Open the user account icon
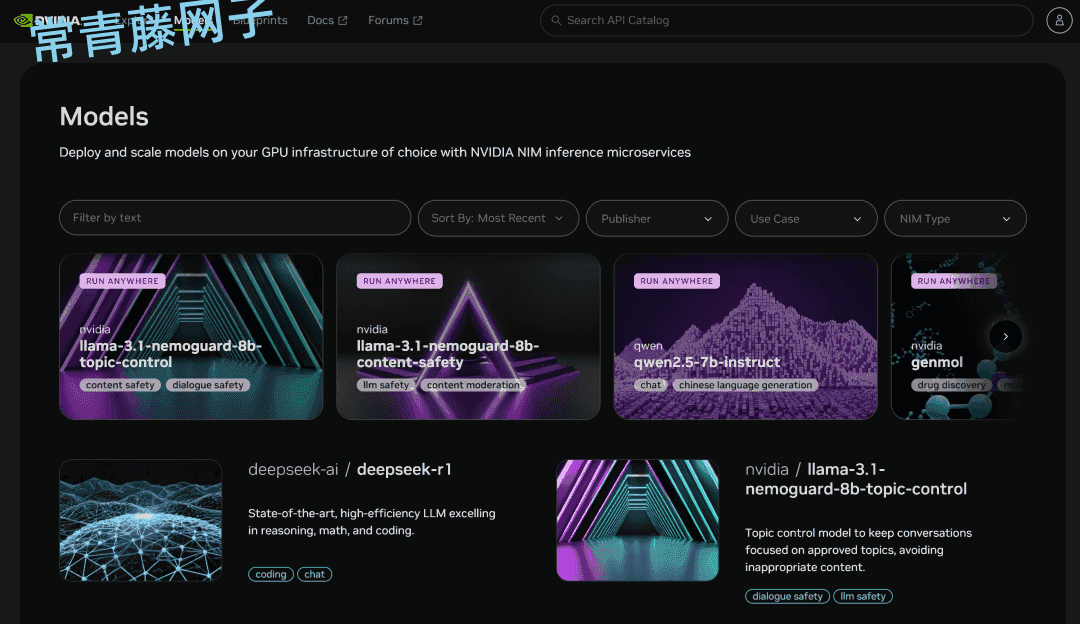This screenshot has width=1080, height=624. (x=1059, y=21)
